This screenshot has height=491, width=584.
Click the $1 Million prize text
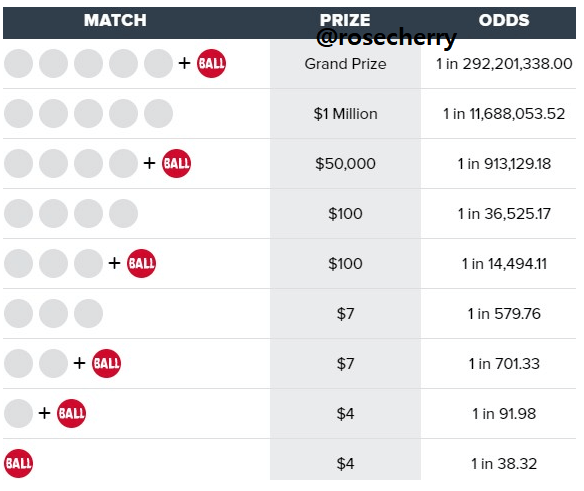coord(345,114)
